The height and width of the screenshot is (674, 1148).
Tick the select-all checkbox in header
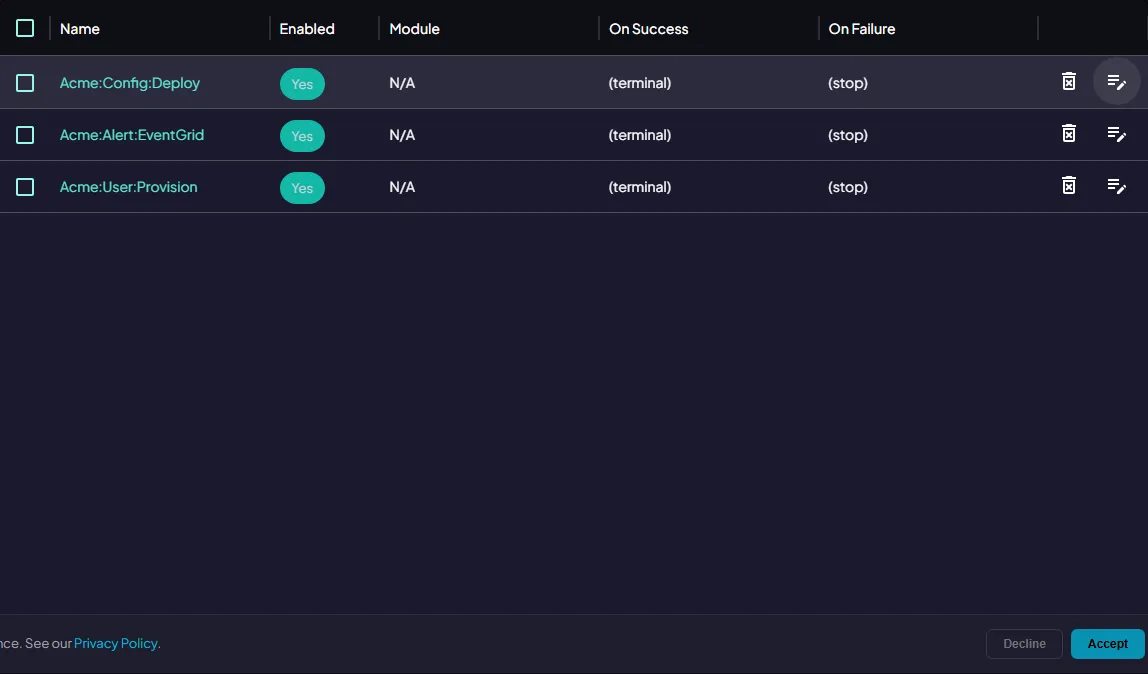pyautogui.click(x=25, y=28)
